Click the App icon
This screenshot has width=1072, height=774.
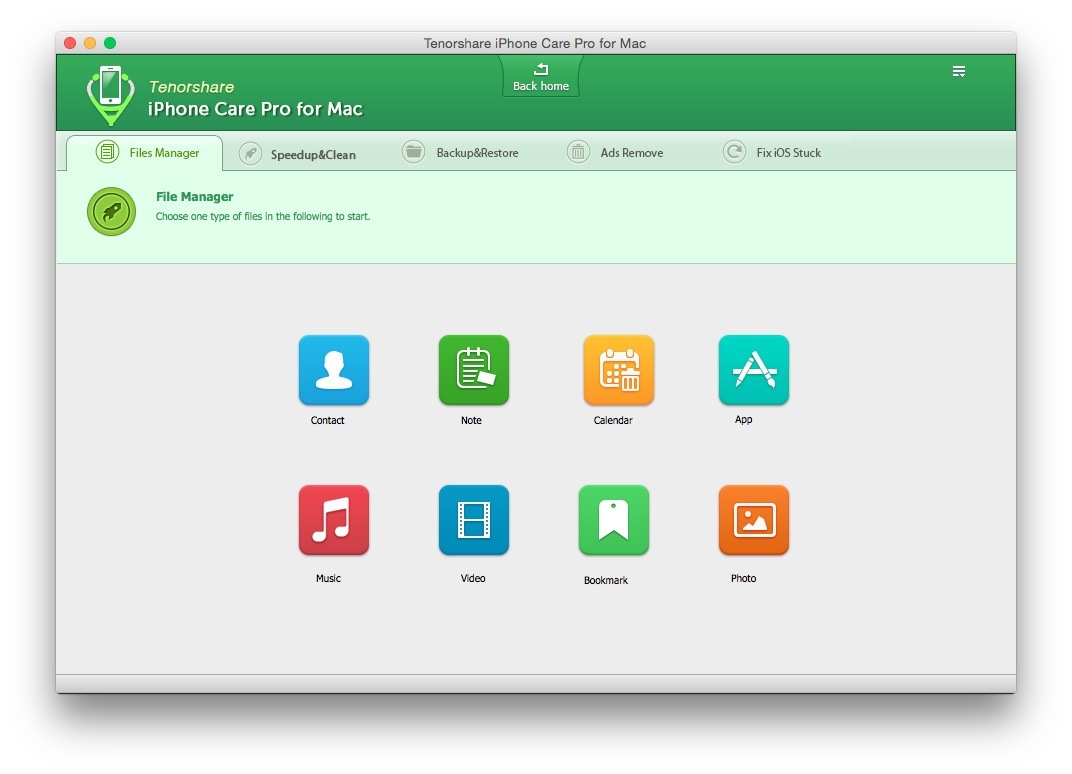click(753, 369)
